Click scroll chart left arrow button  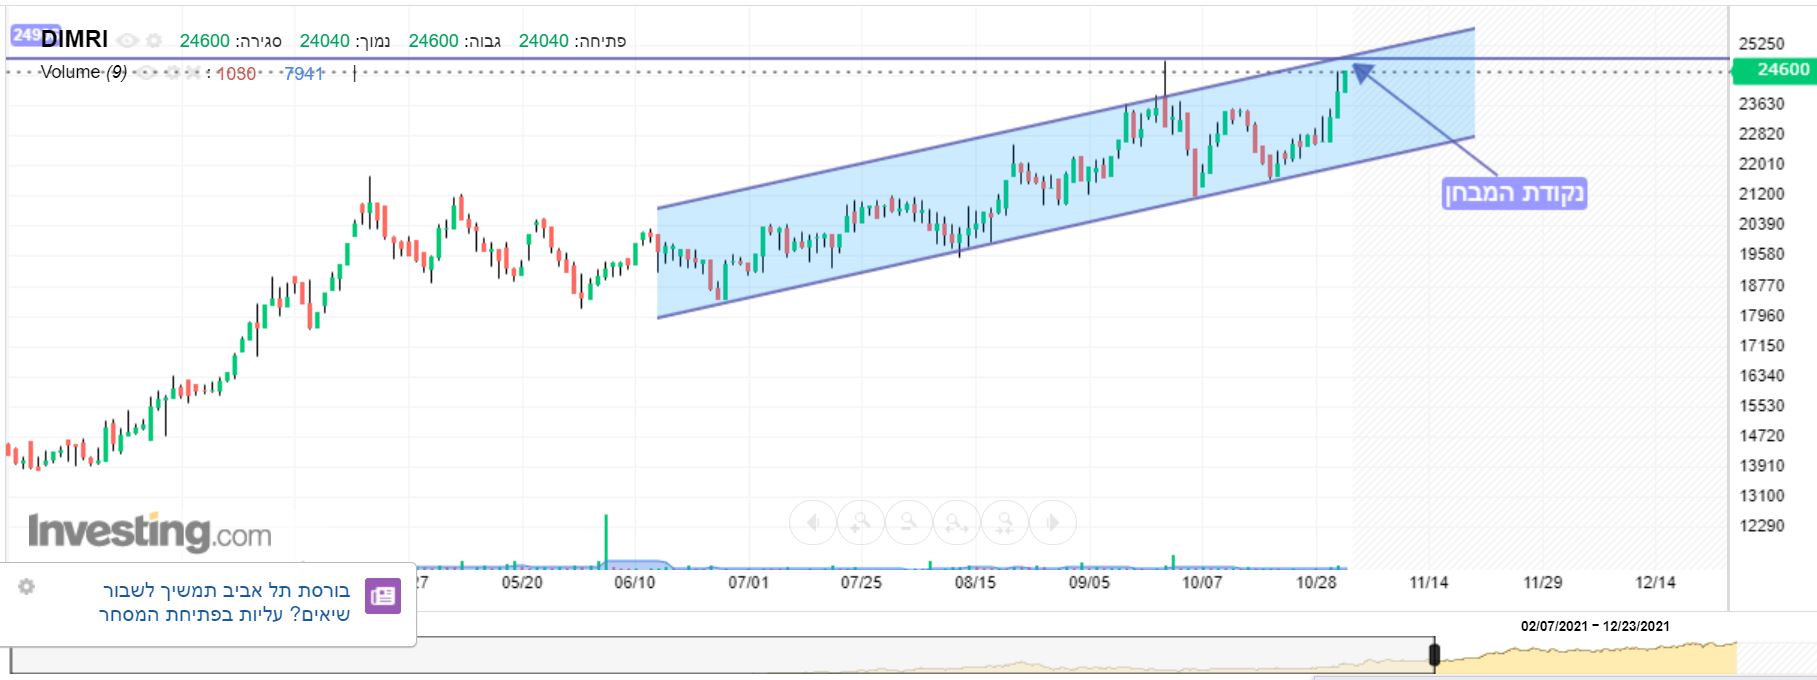(813, 522)
